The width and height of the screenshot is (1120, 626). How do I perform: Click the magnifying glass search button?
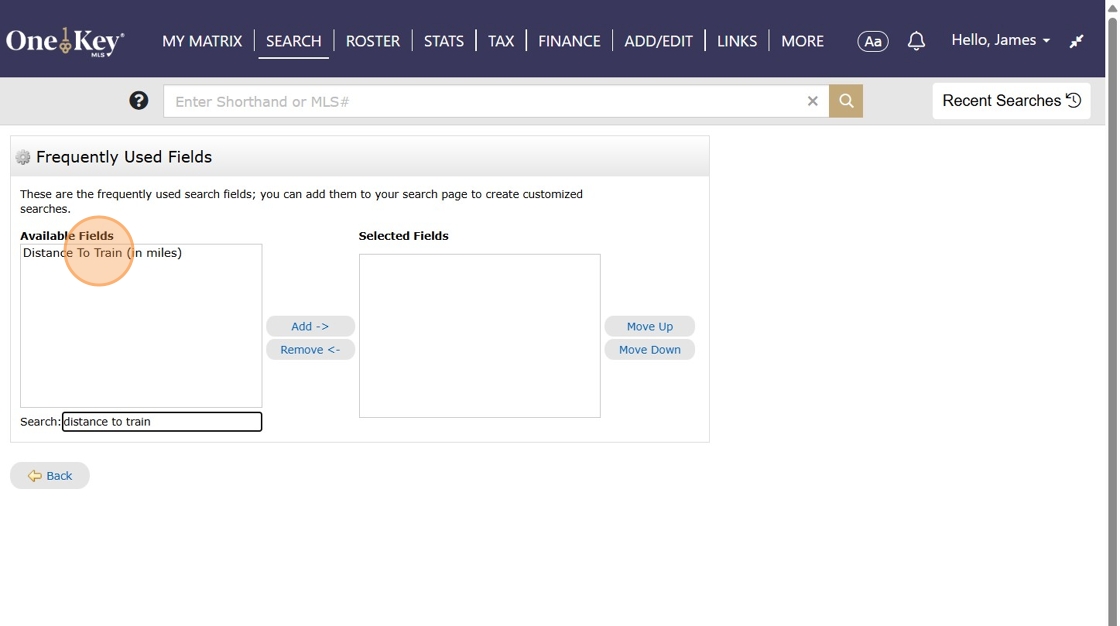coord(846,101)
